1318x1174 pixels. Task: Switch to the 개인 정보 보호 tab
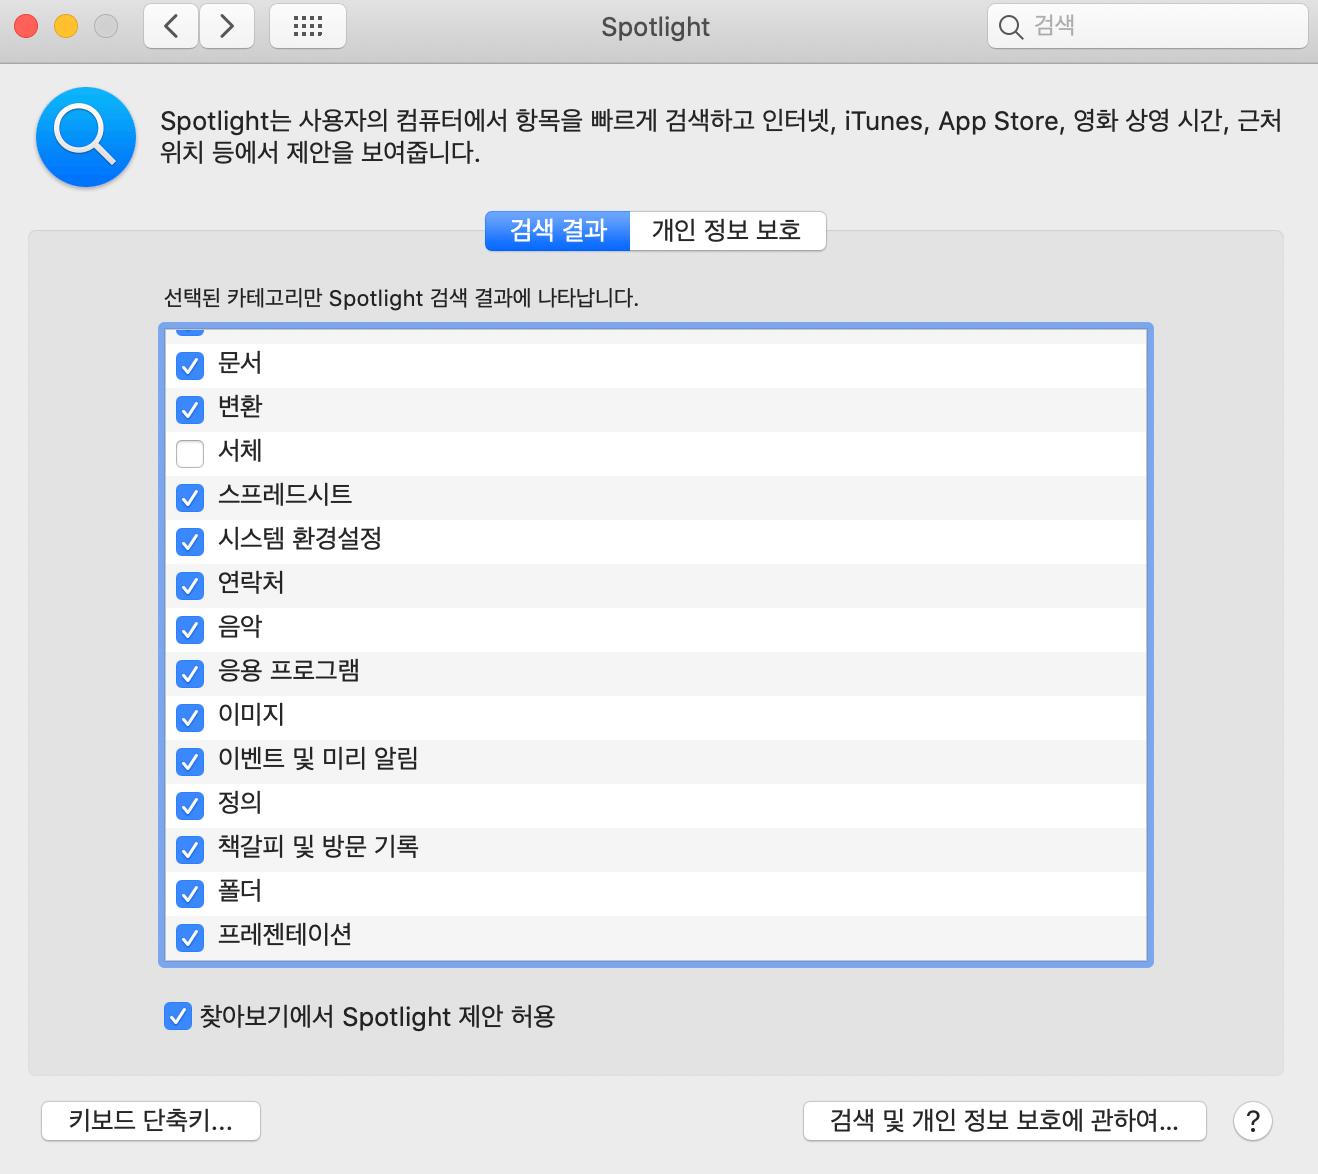point(727,231)
